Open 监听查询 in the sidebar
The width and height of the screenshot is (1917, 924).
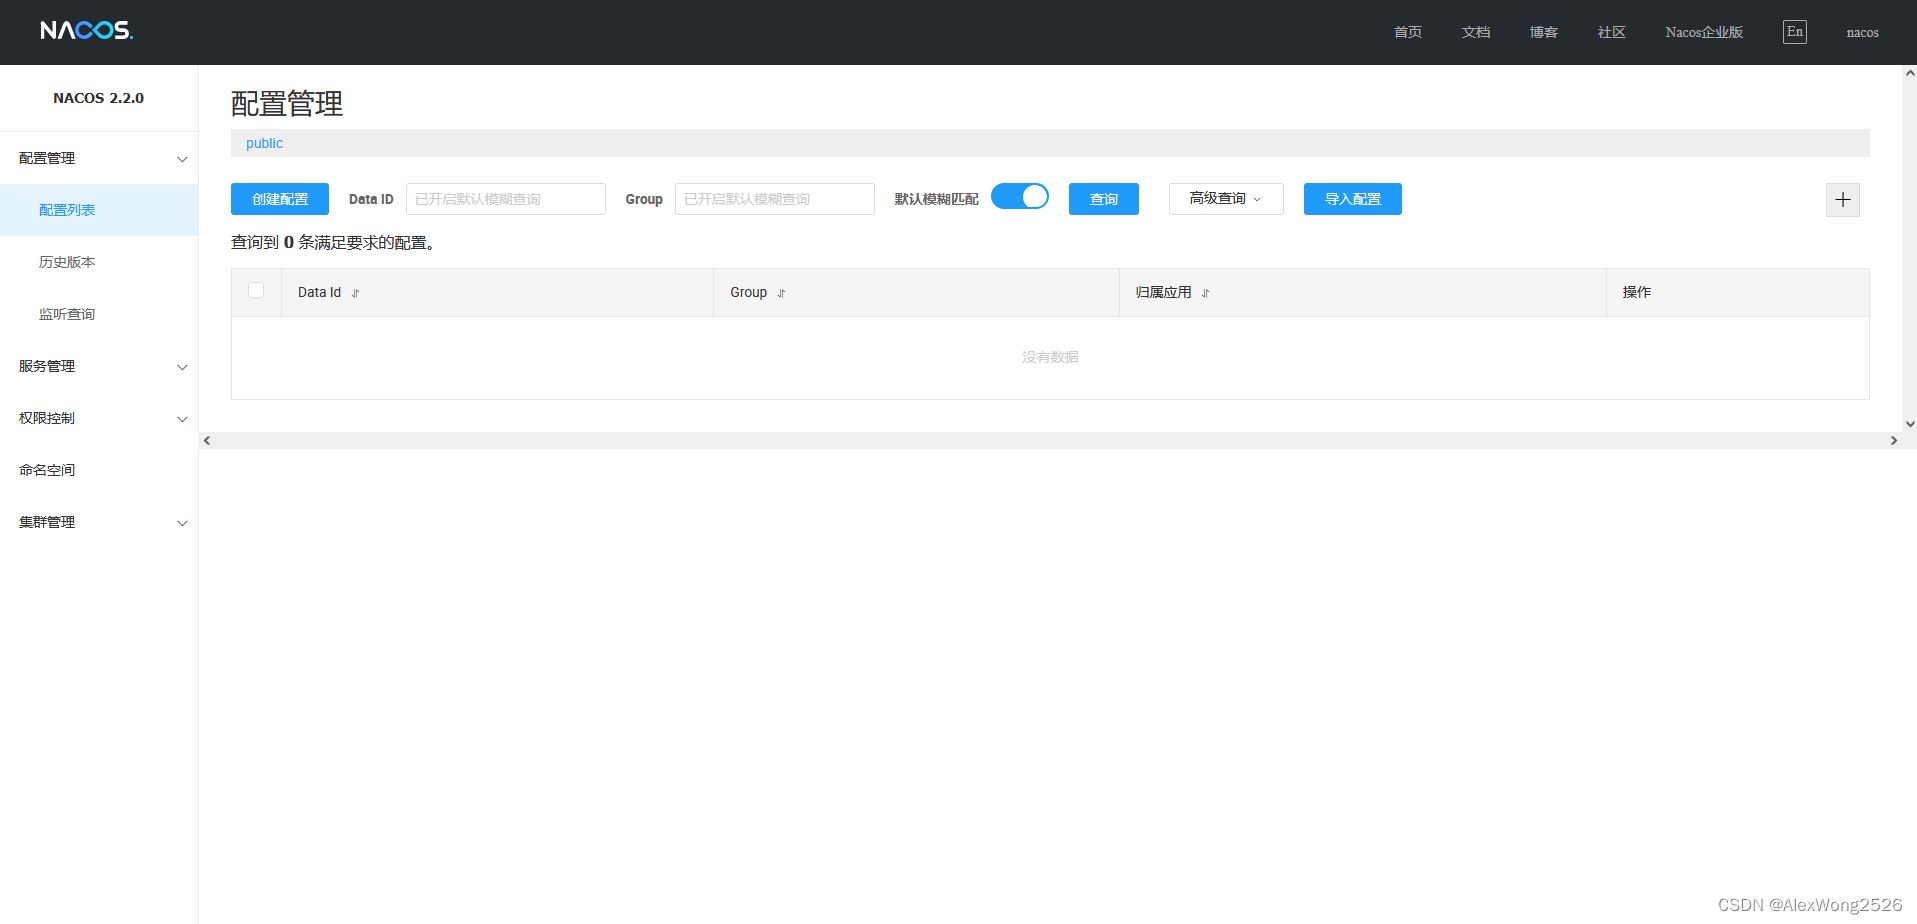tap(99, 314)
